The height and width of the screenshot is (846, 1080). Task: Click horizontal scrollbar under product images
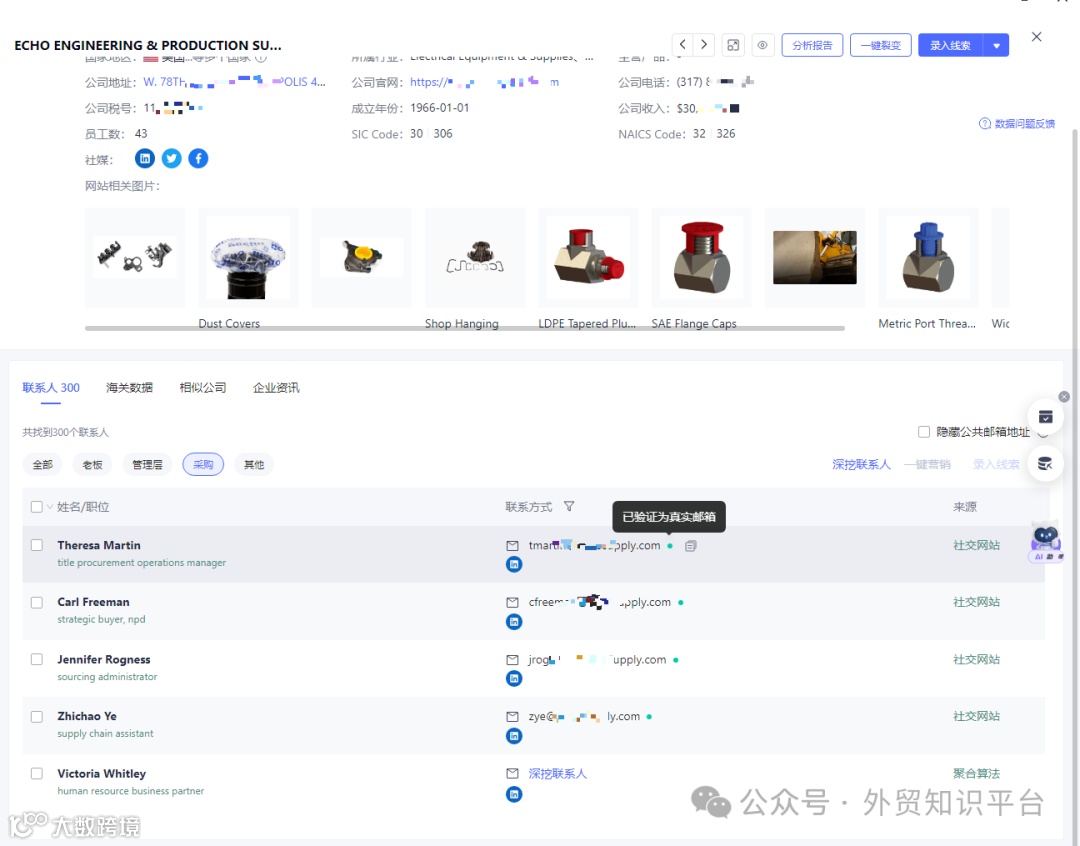tap(465, 329)
